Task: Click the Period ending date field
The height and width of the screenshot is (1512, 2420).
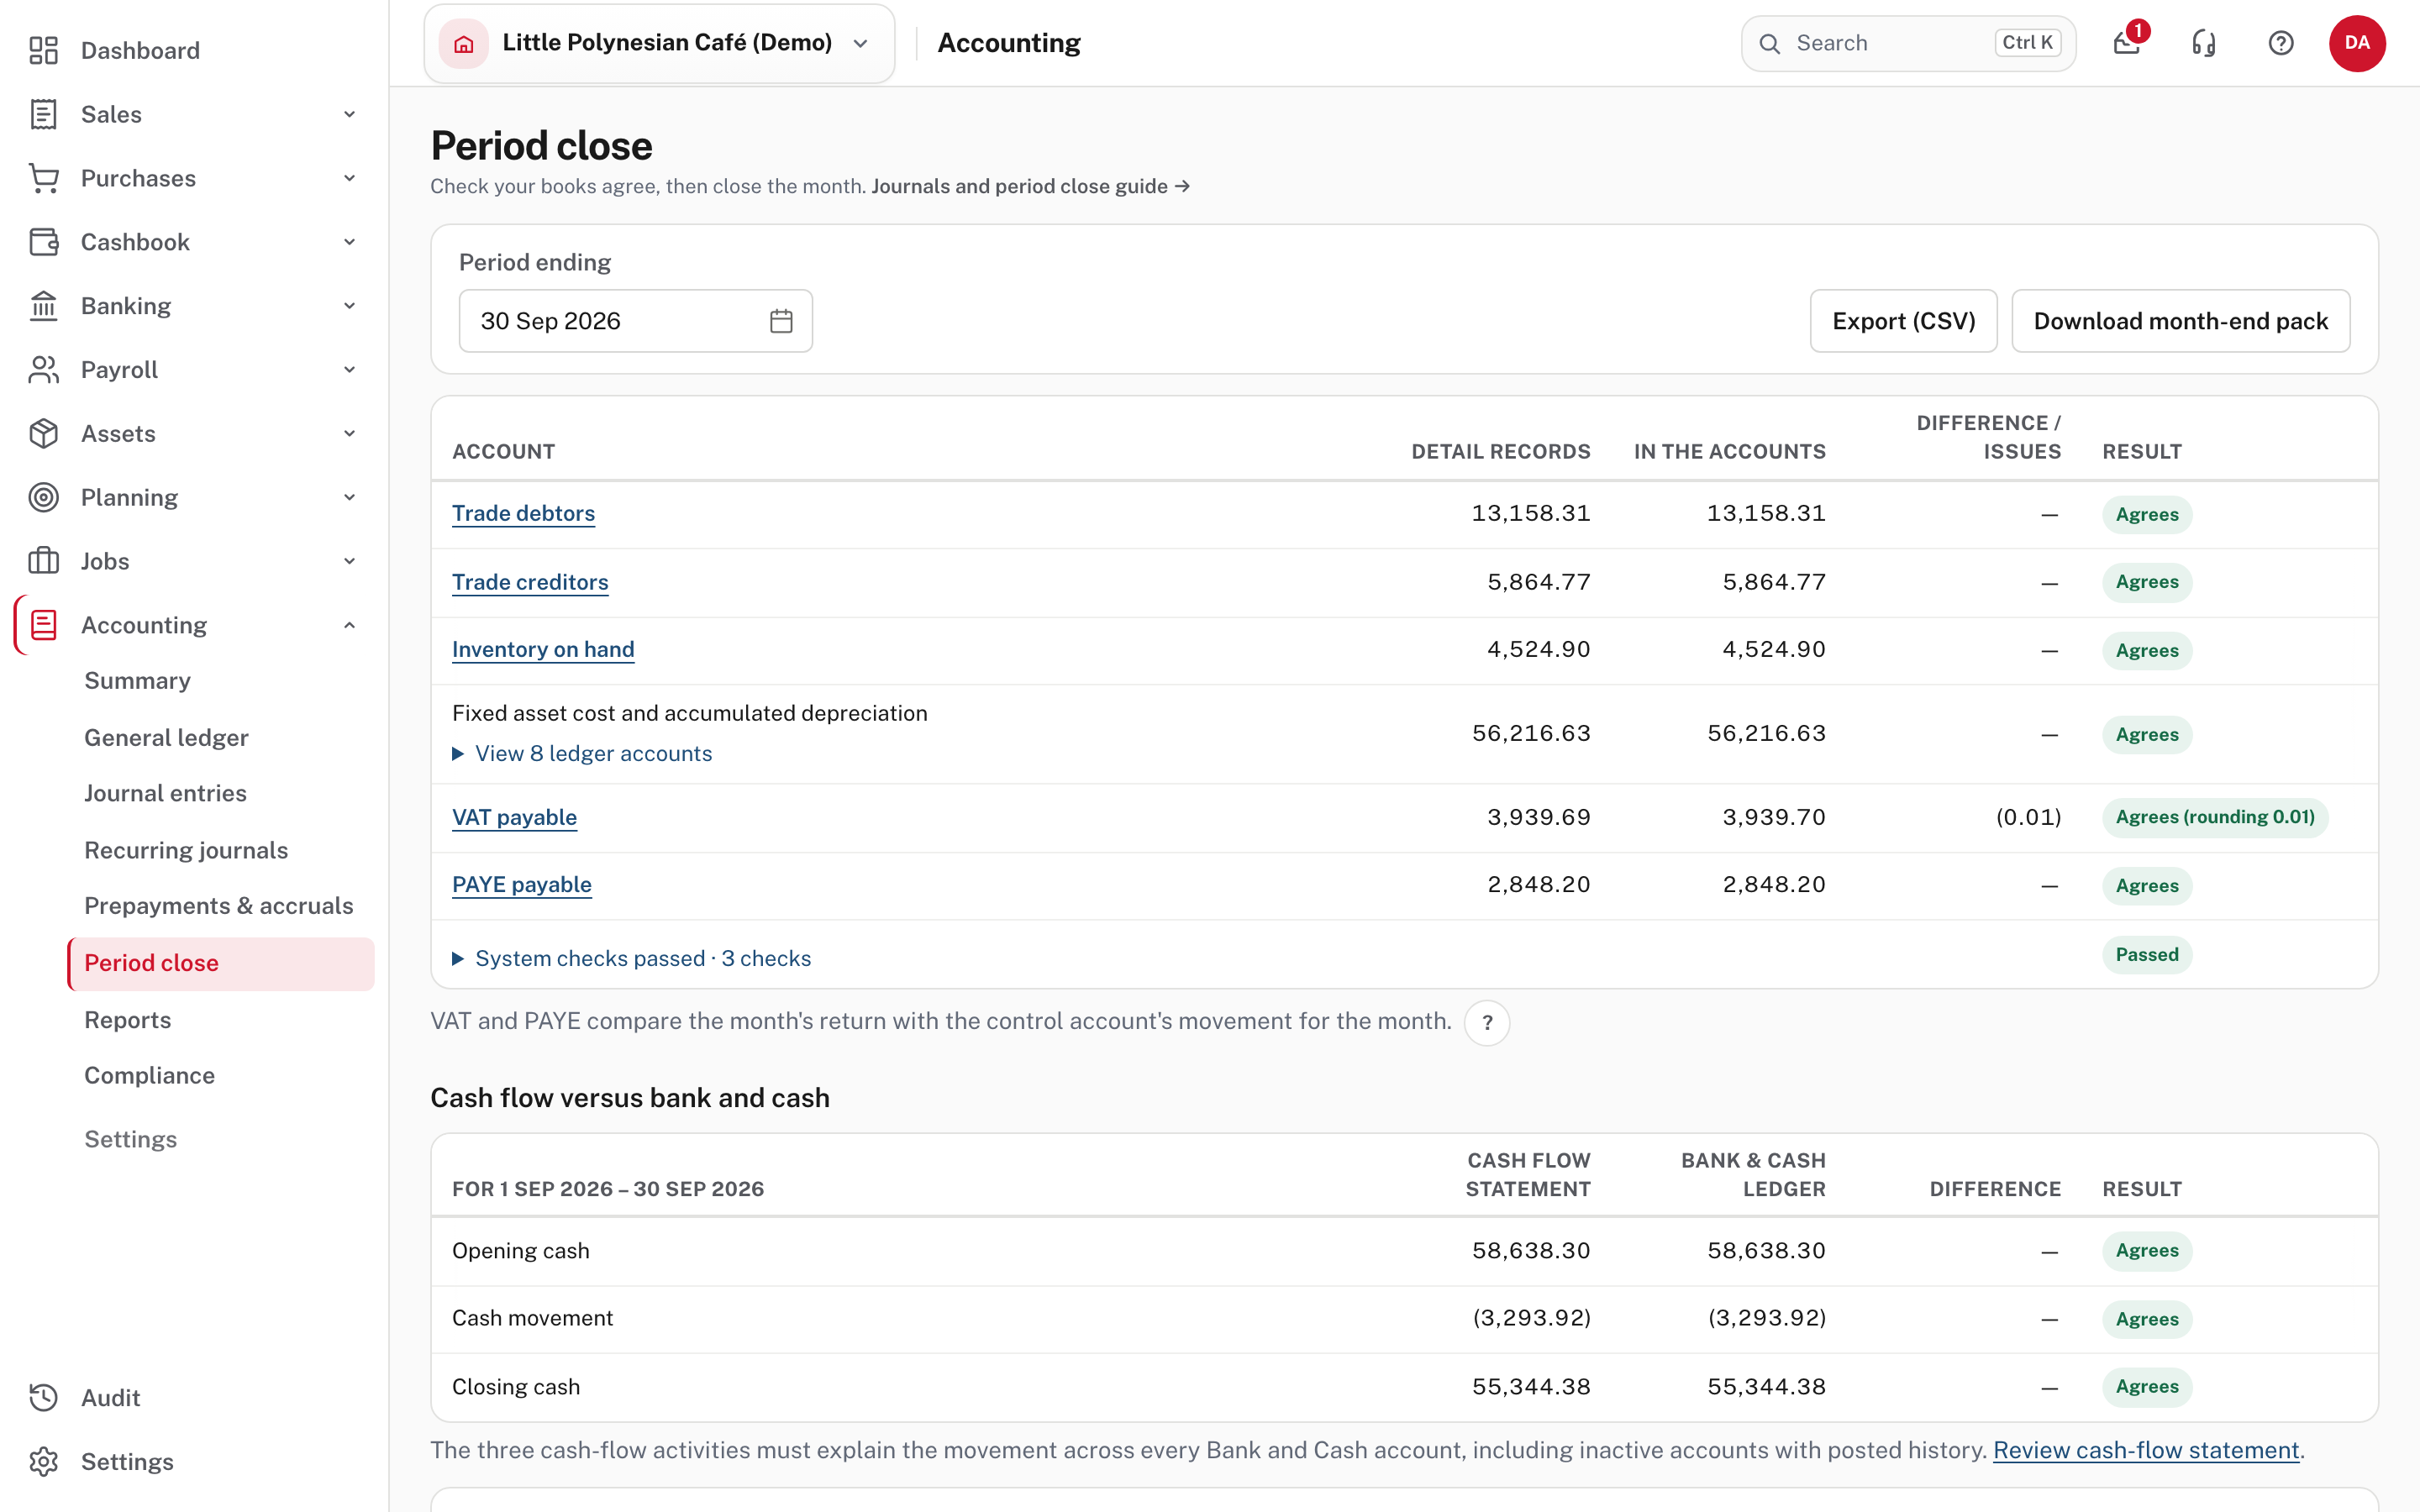Action: (x=635, y=321)
